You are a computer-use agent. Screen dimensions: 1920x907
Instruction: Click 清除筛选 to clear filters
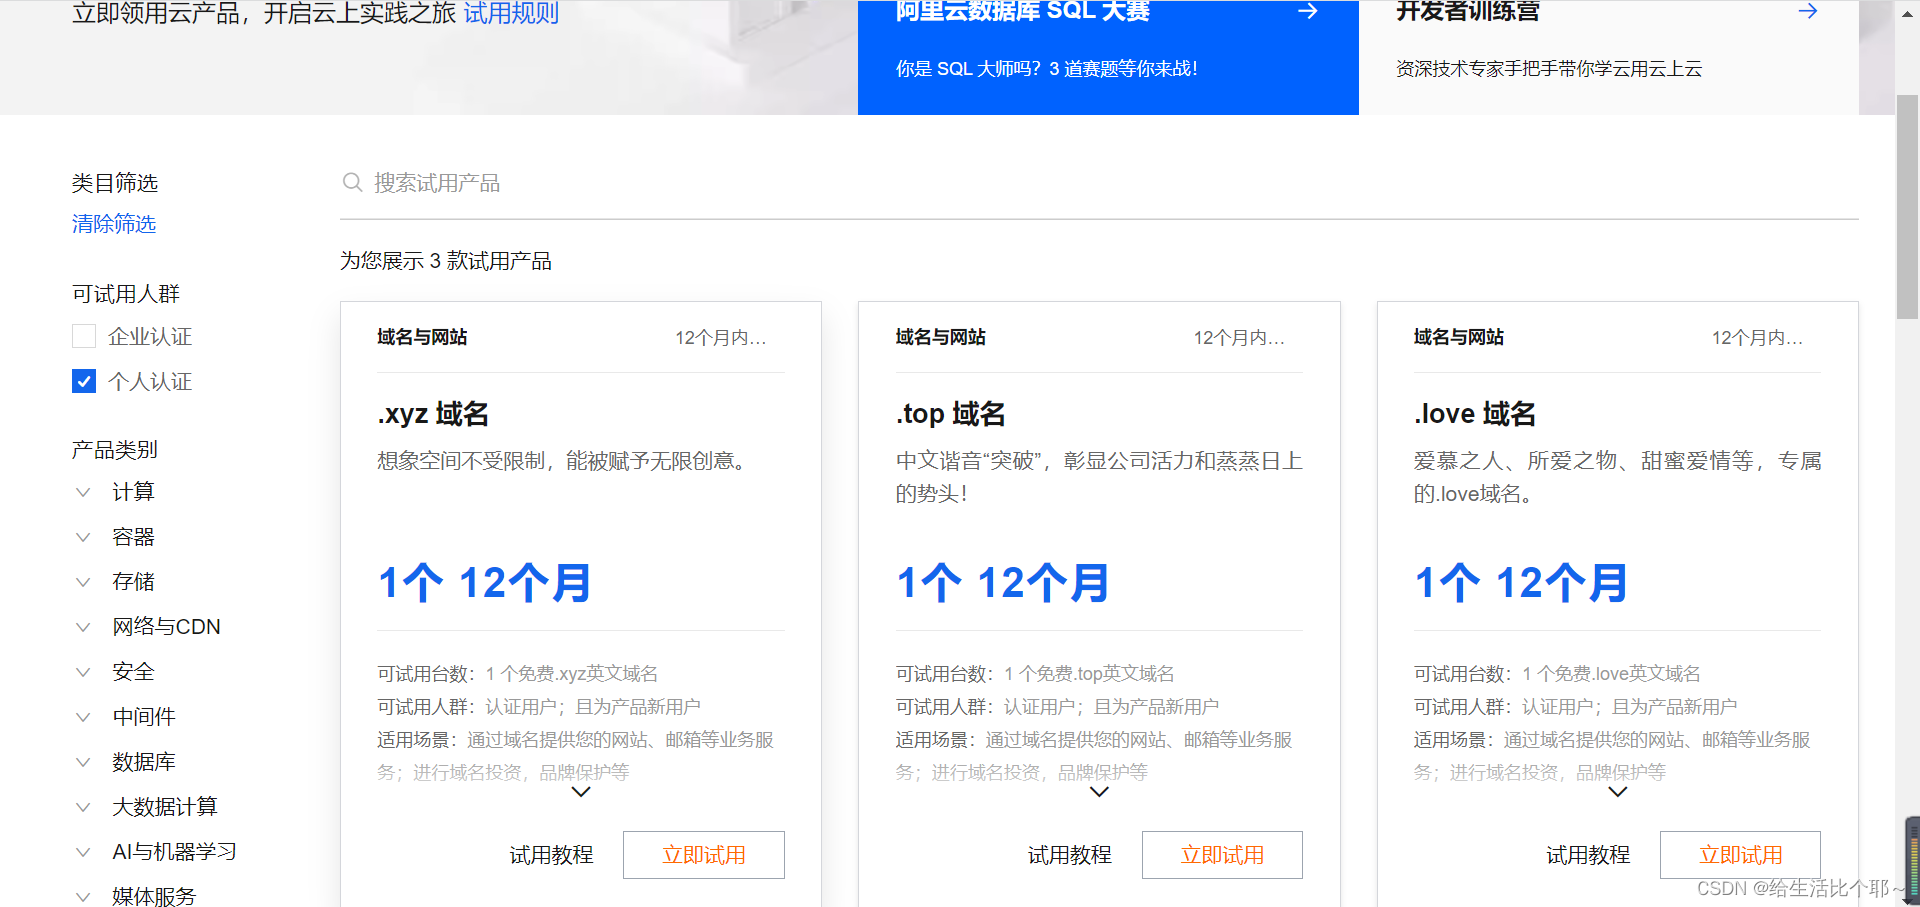(x=114, y=224)
